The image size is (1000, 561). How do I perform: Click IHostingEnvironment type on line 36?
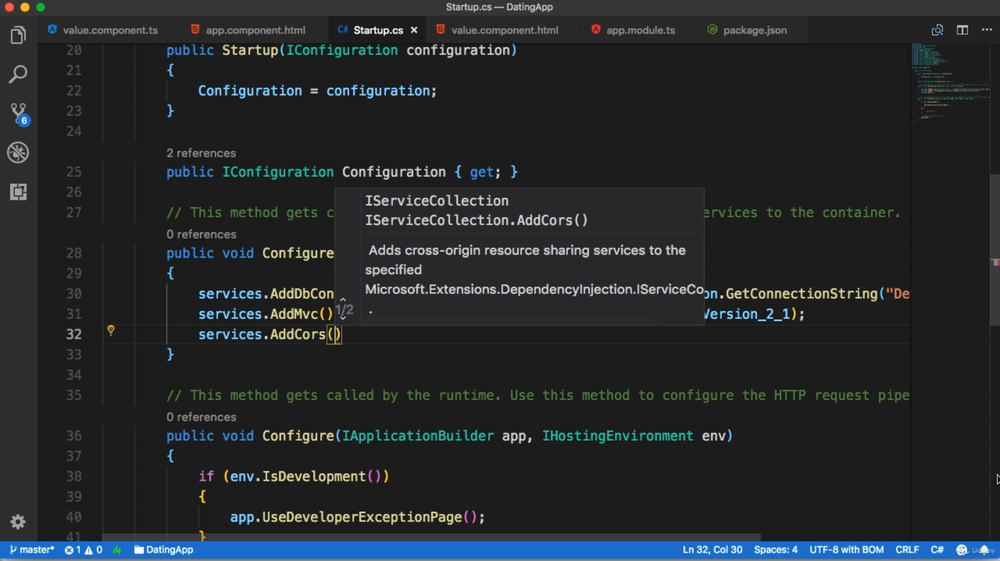[617, 436]
